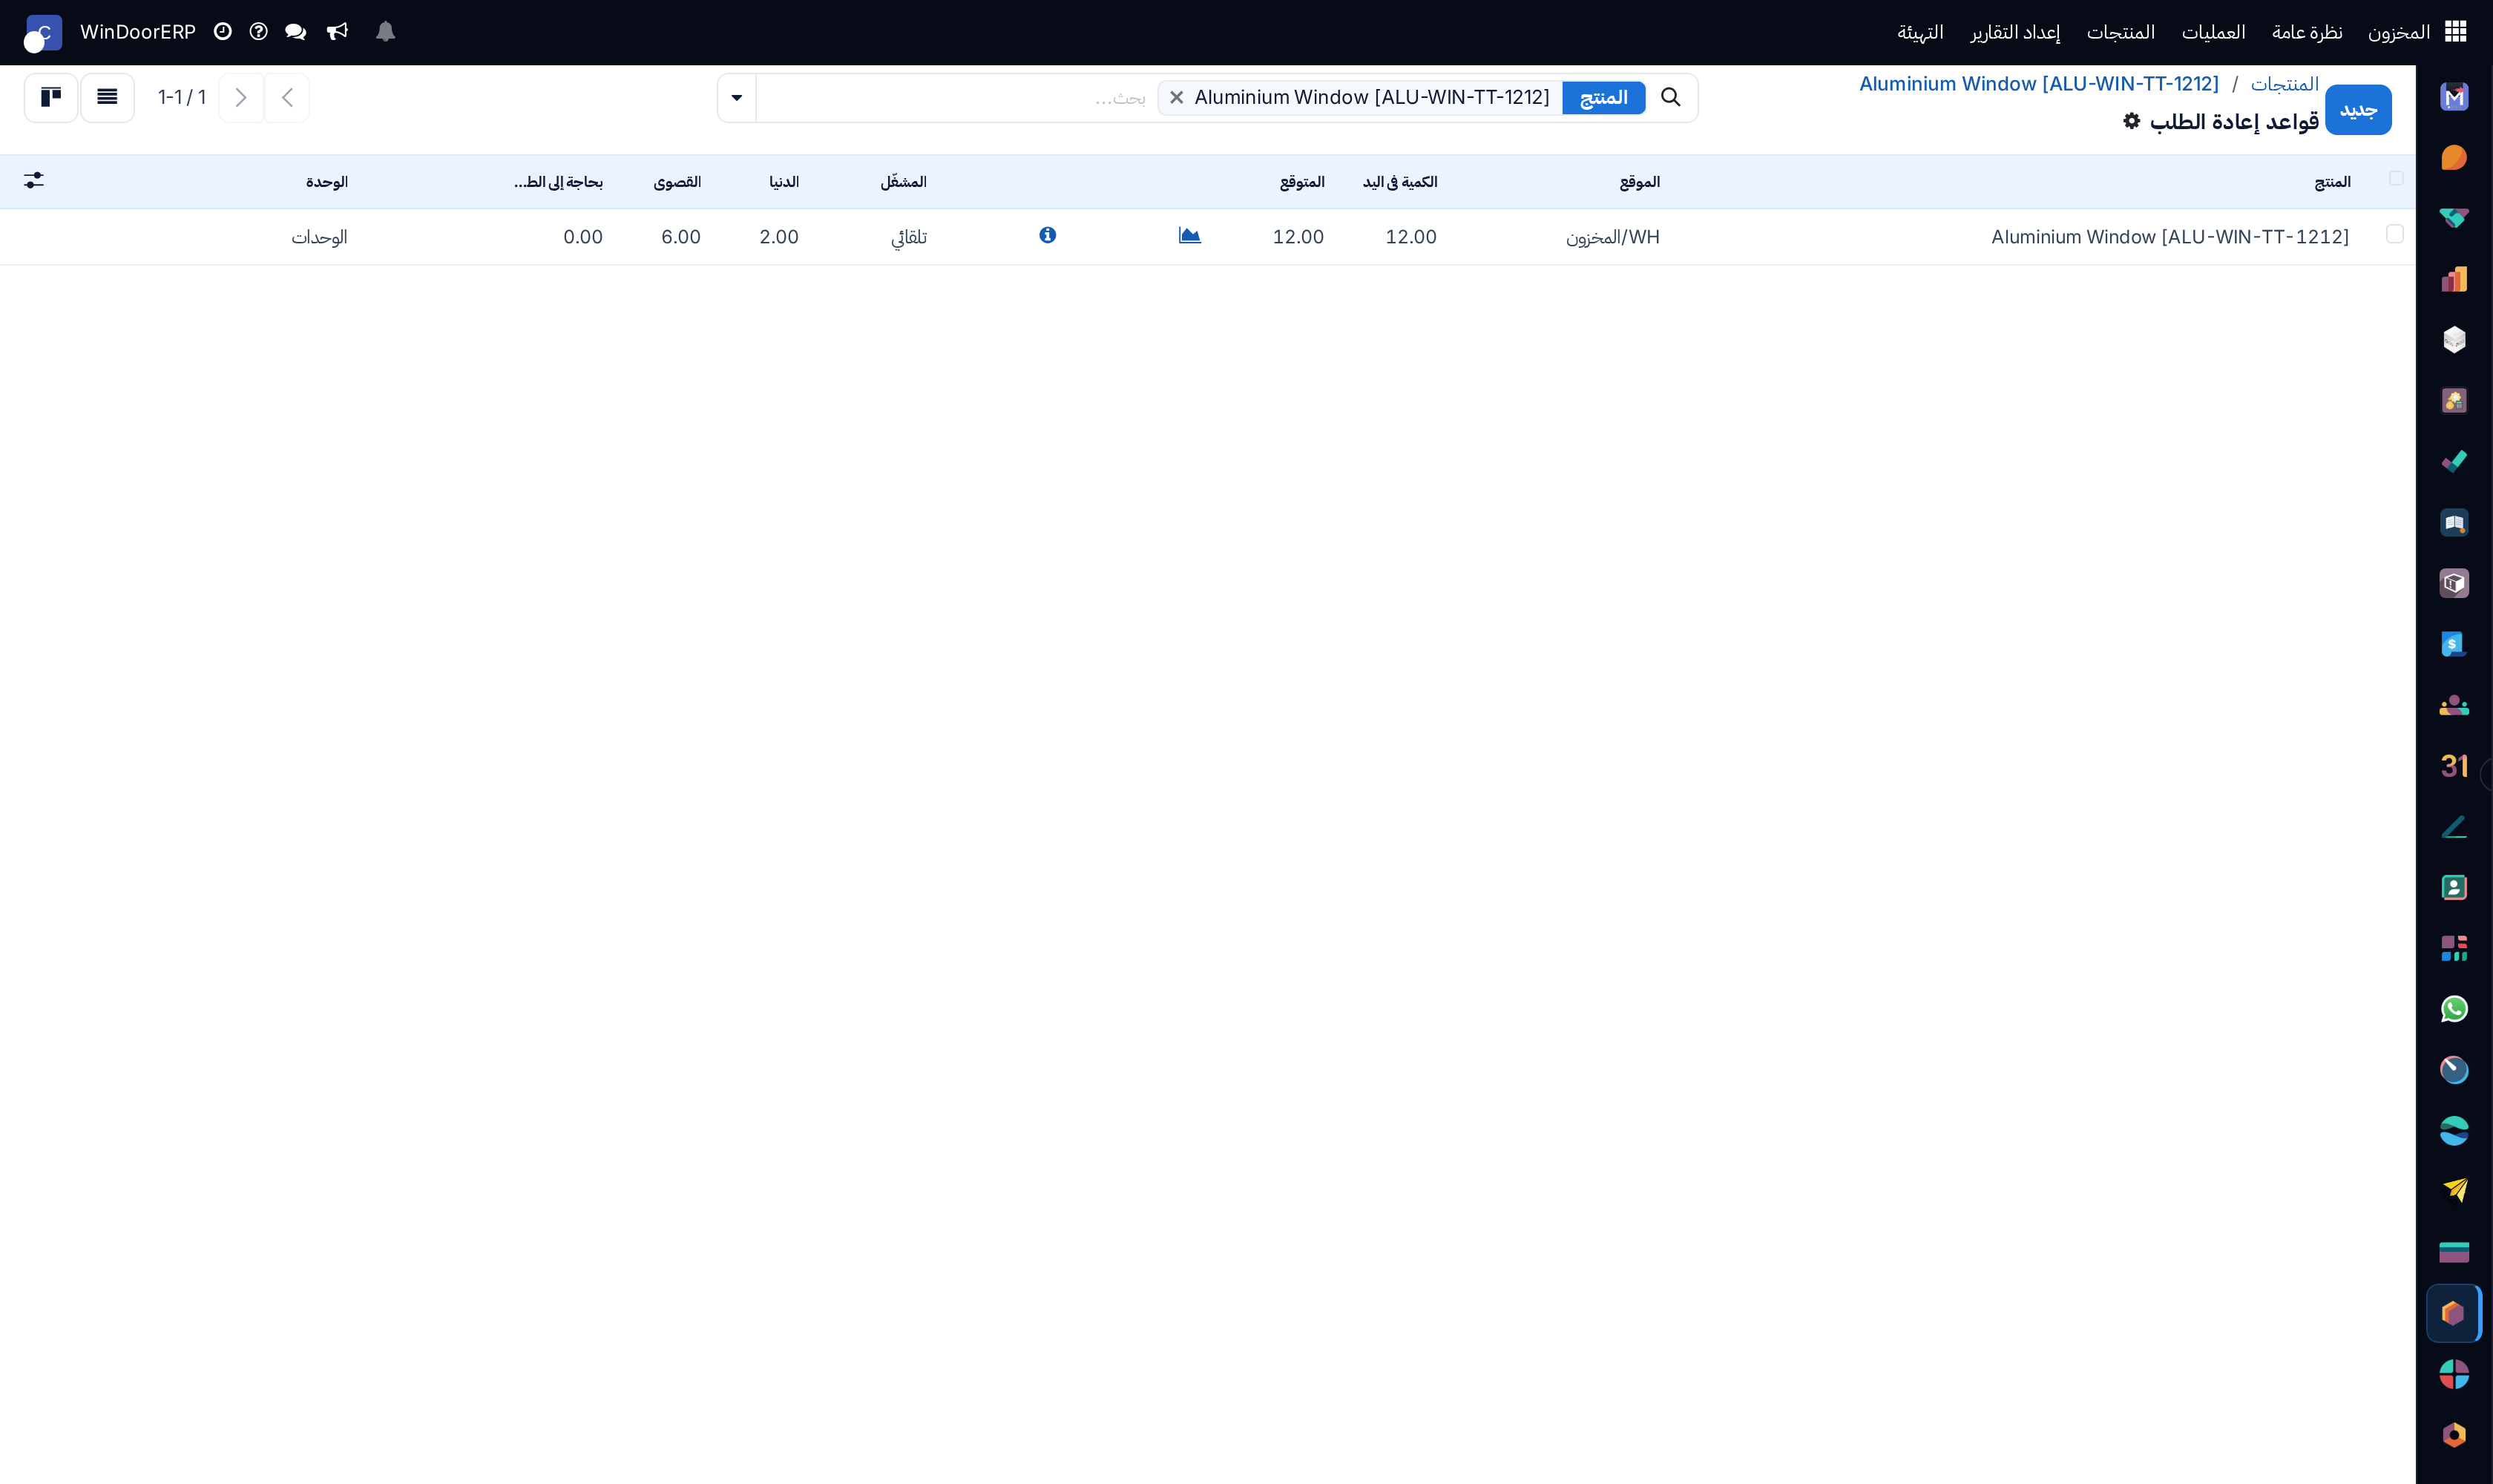2493x1484 pixels.
Task: Open the notifications bell
Action: click(x=385, y=32)
